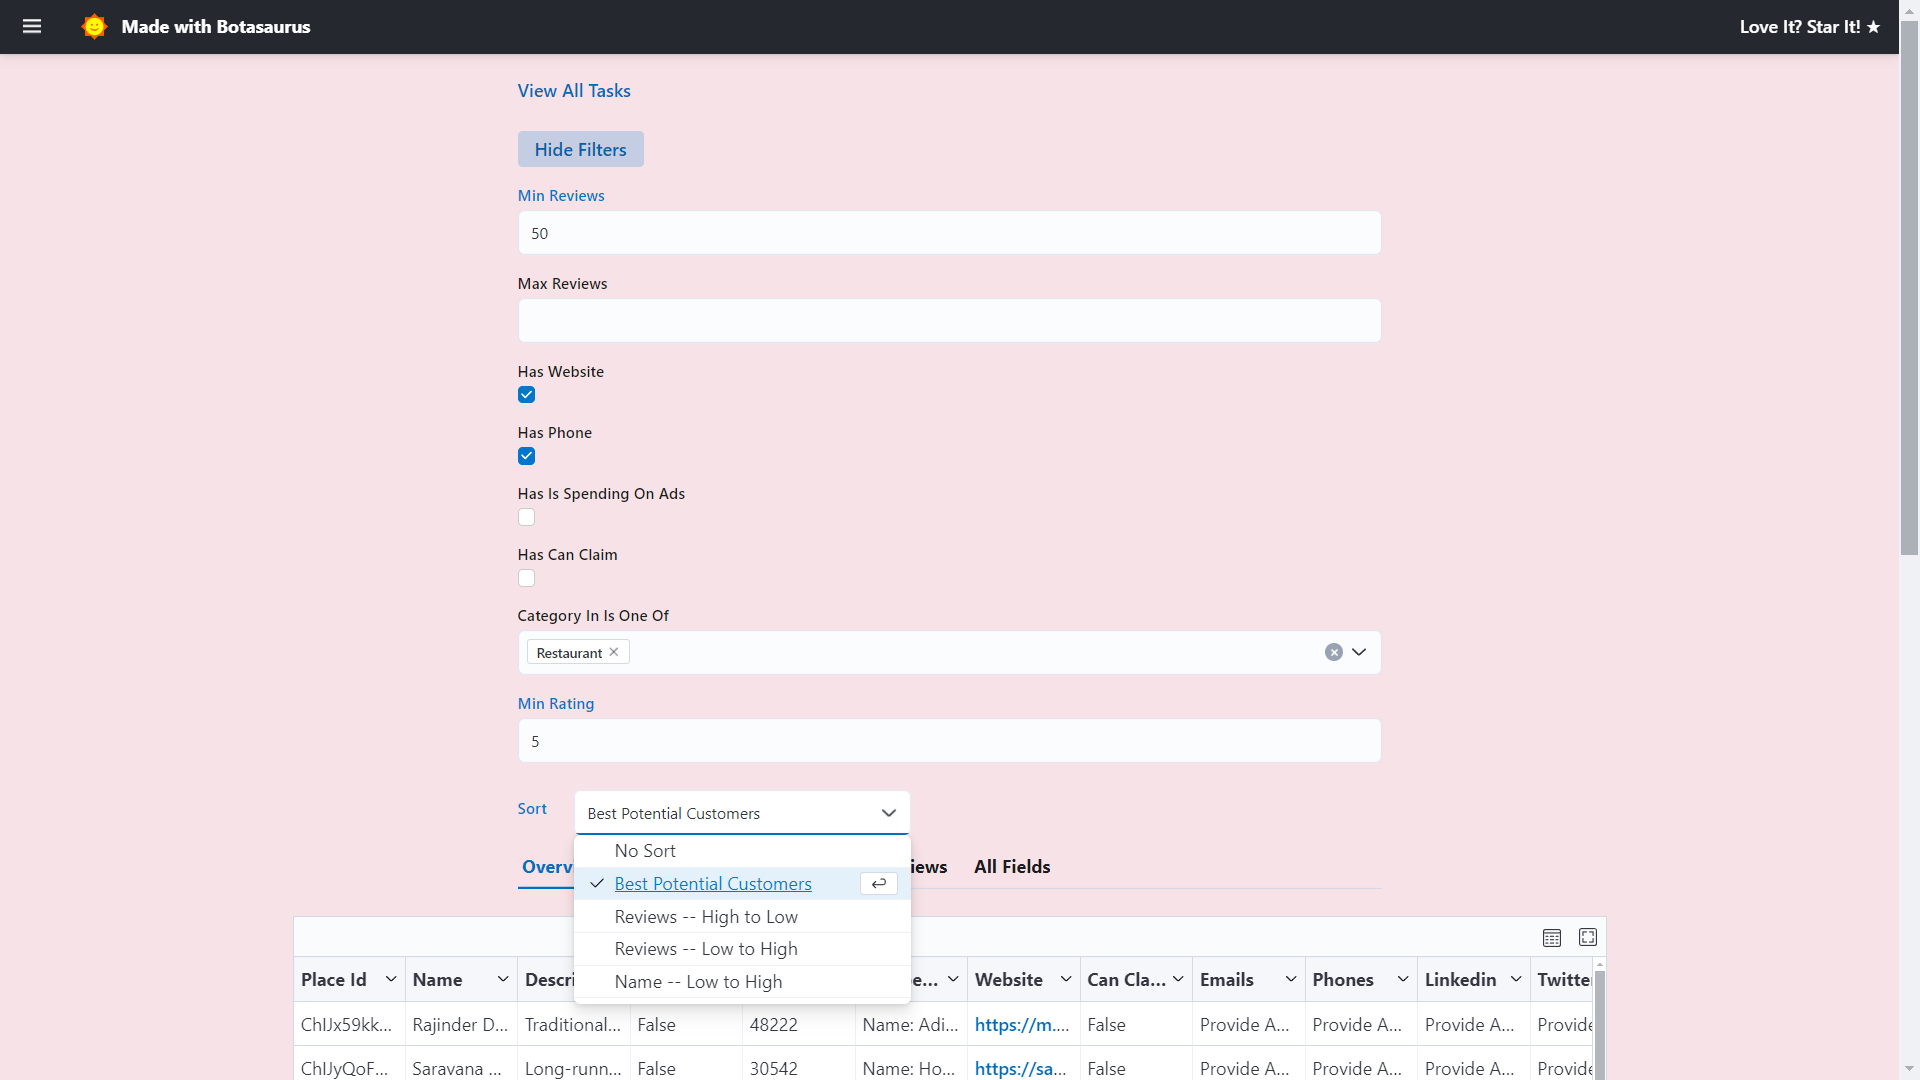Choose No Sort option
Viewport: 1920px width, 1080px height.
pos(645,851)
